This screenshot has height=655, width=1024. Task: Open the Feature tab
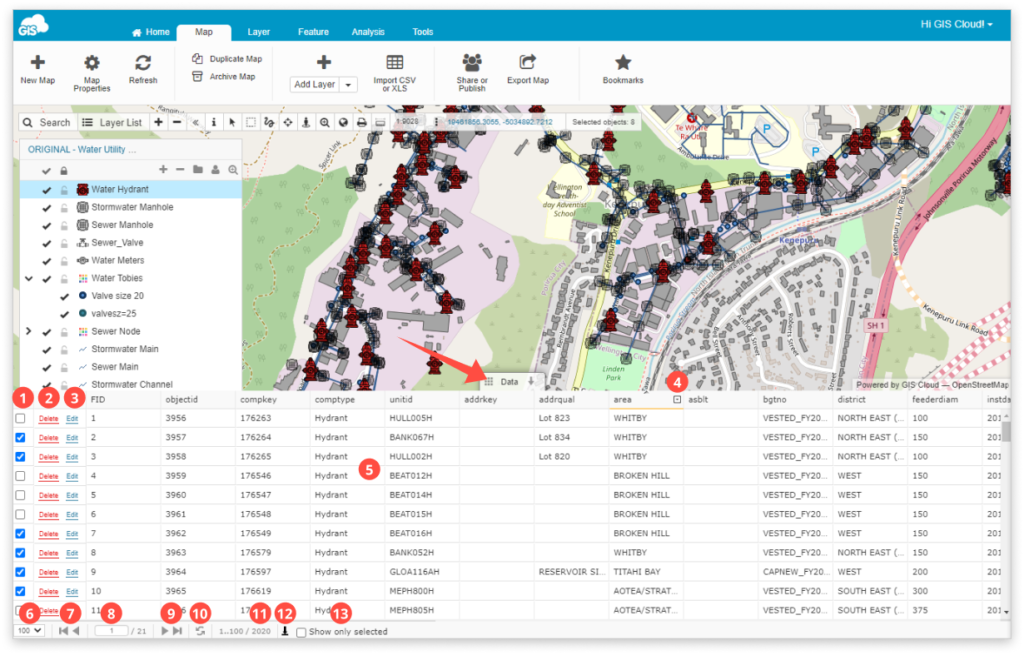pos(313,31)
